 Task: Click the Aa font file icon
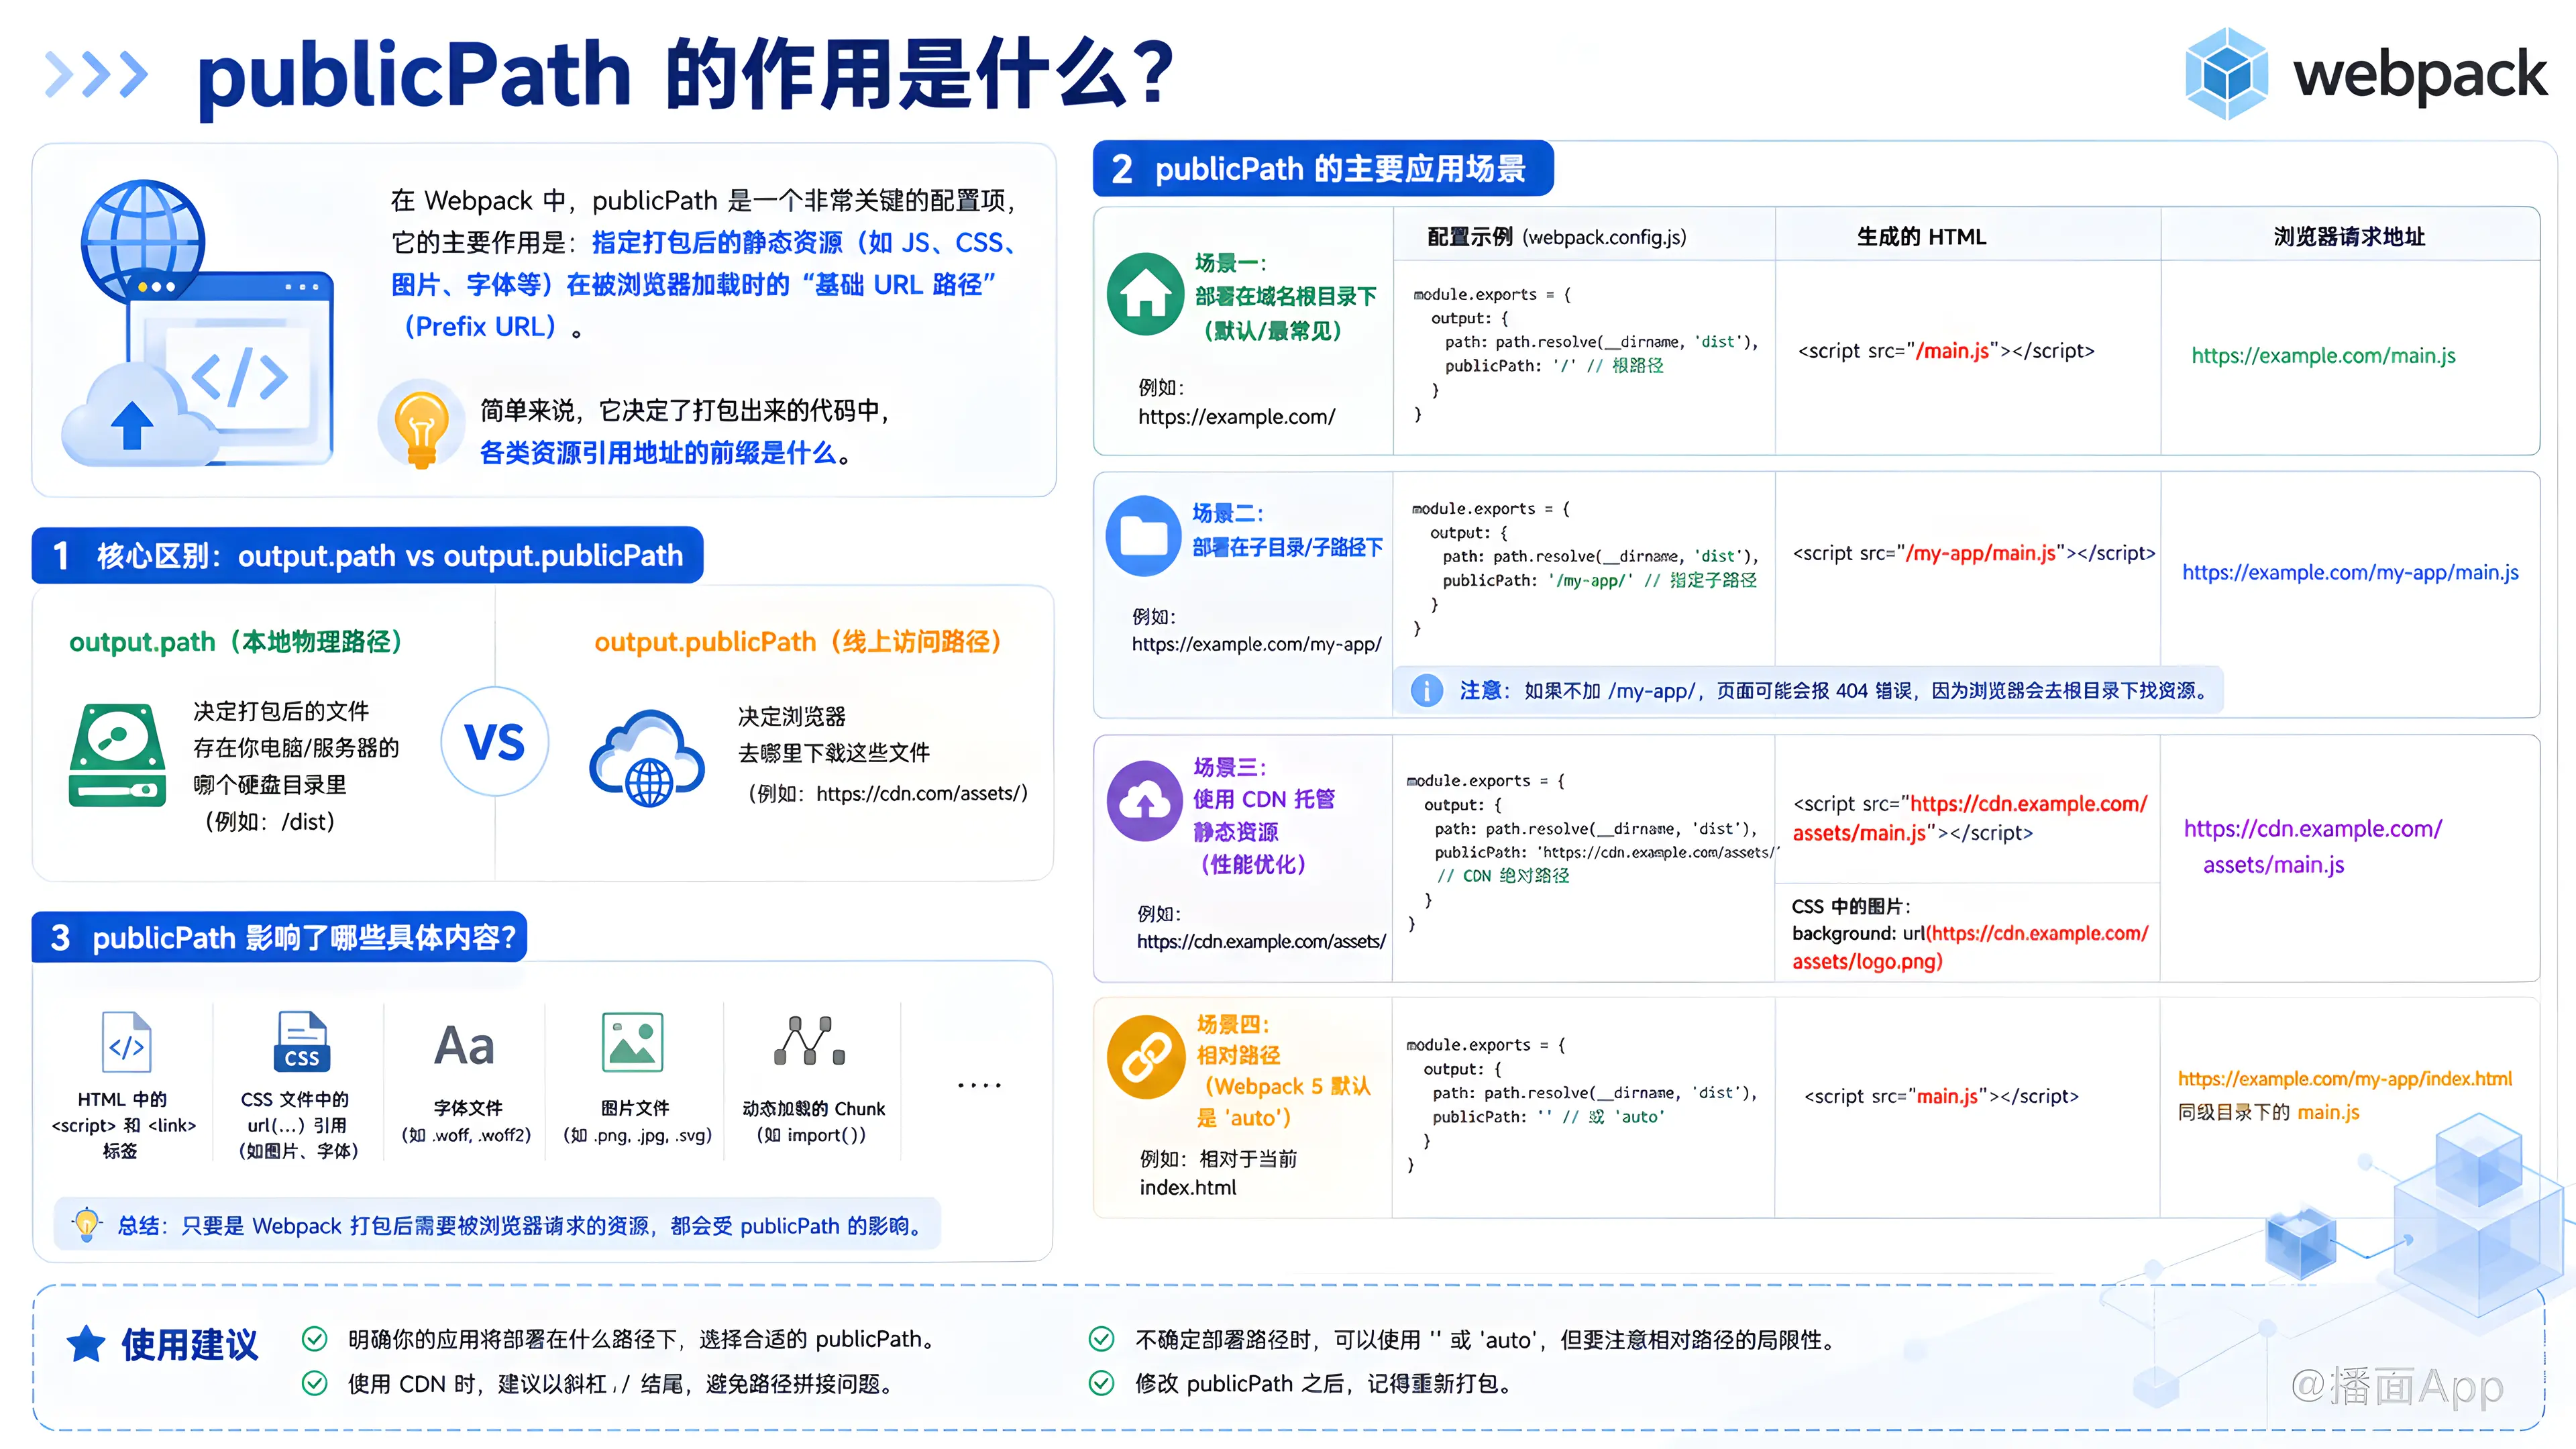pyautogui.click(x=465, y=1046)
